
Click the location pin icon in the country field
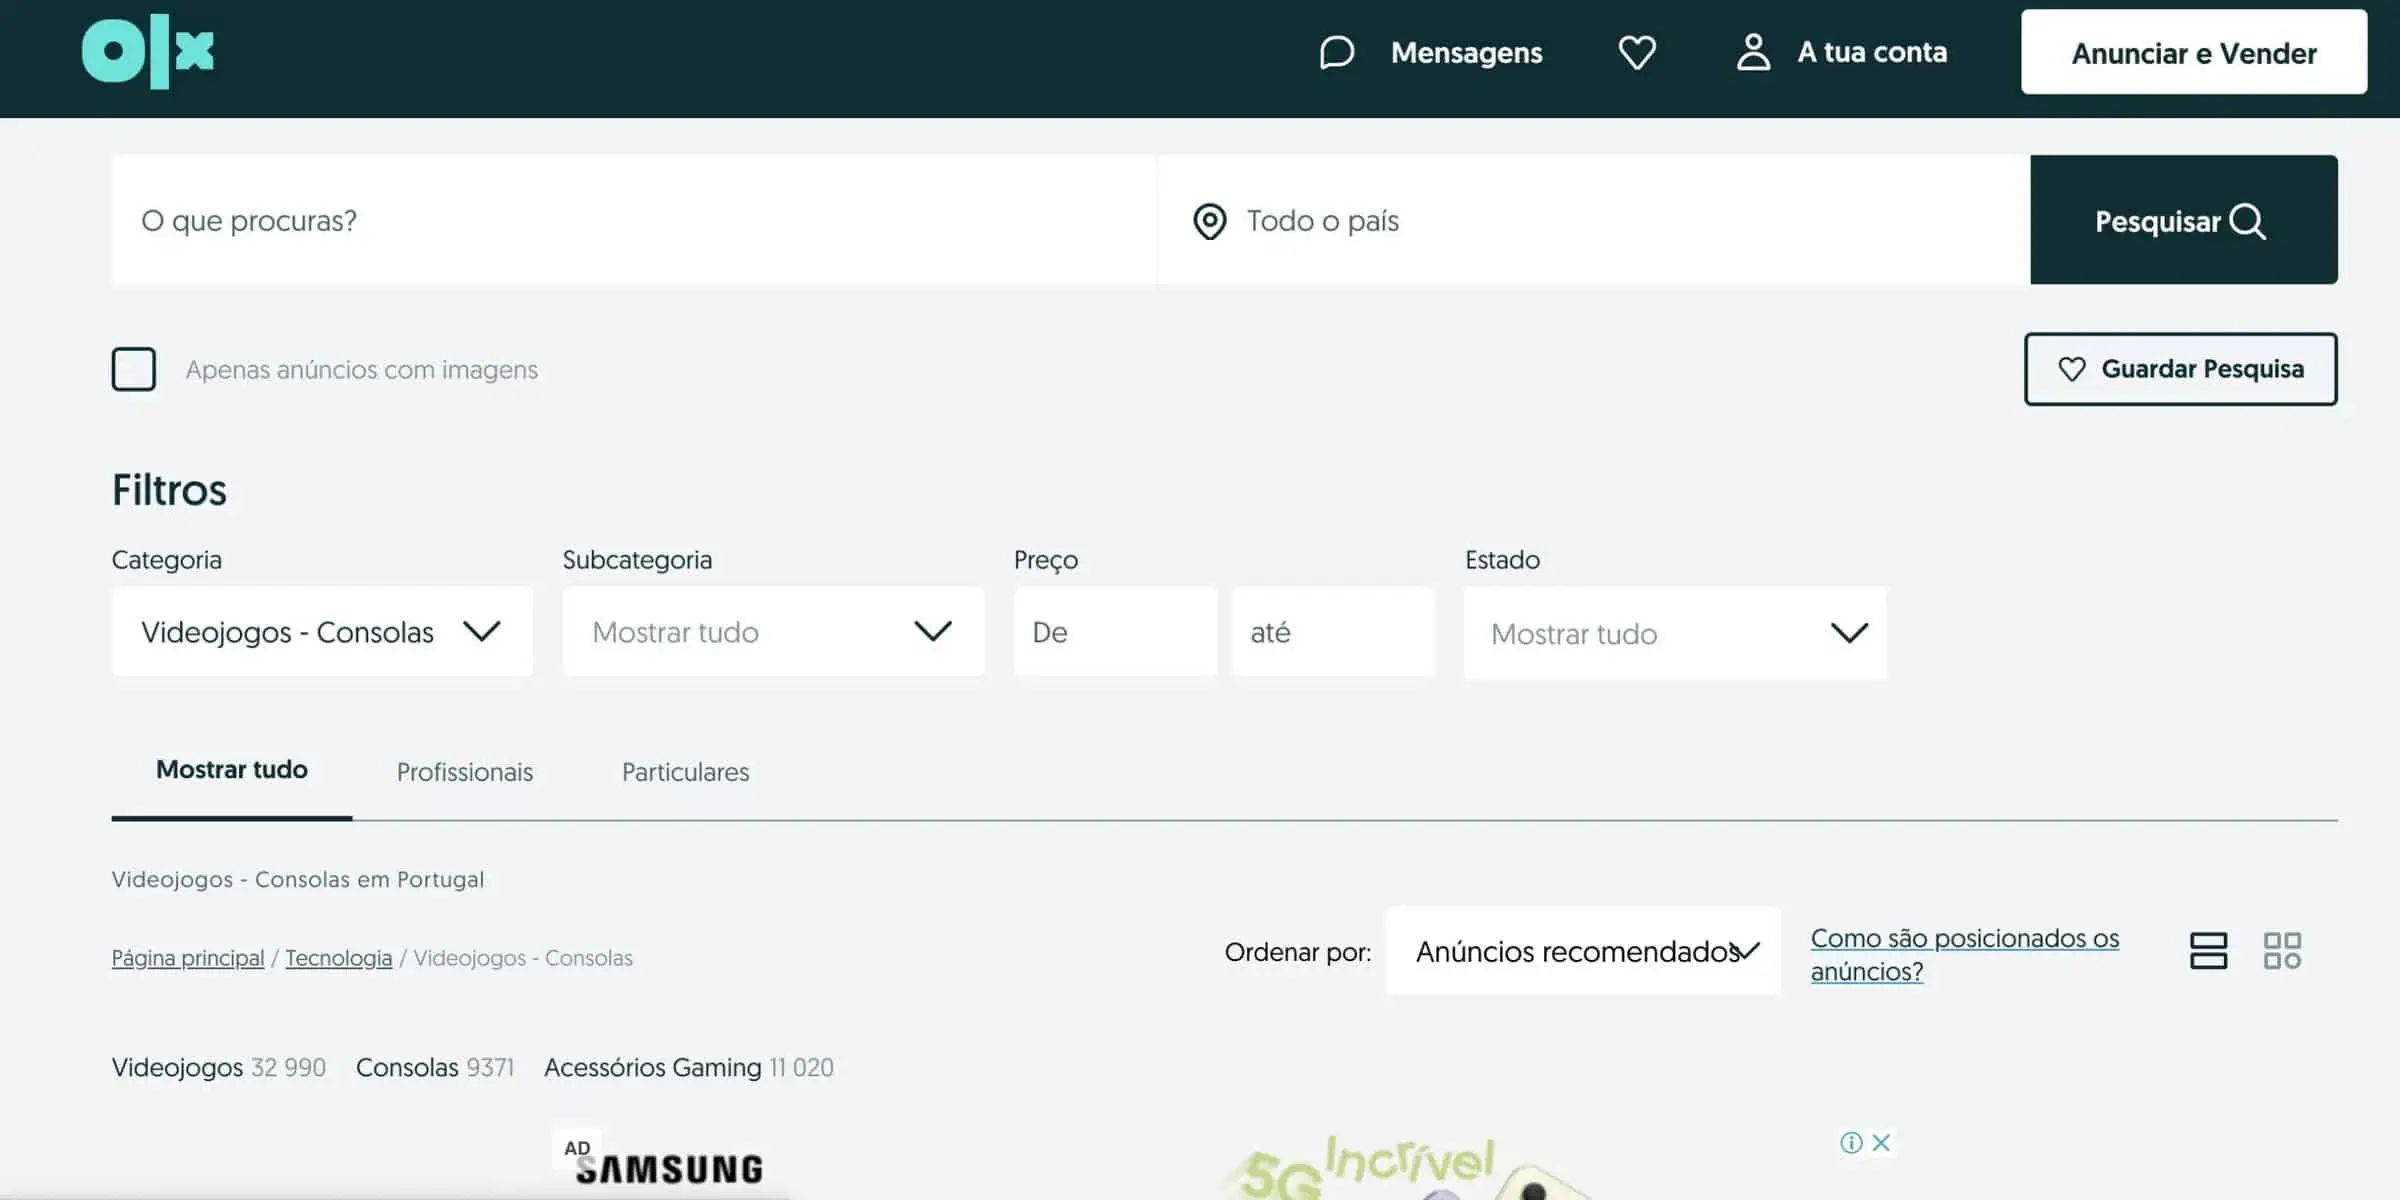tap(1209, 221)
